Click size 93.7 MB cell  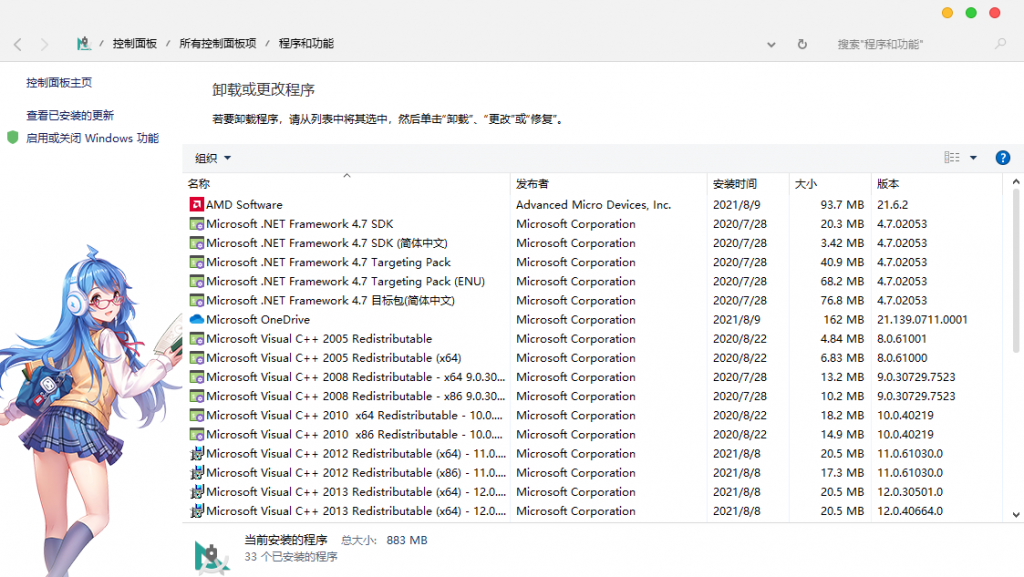pyautogui.click(x=842, y=204)
